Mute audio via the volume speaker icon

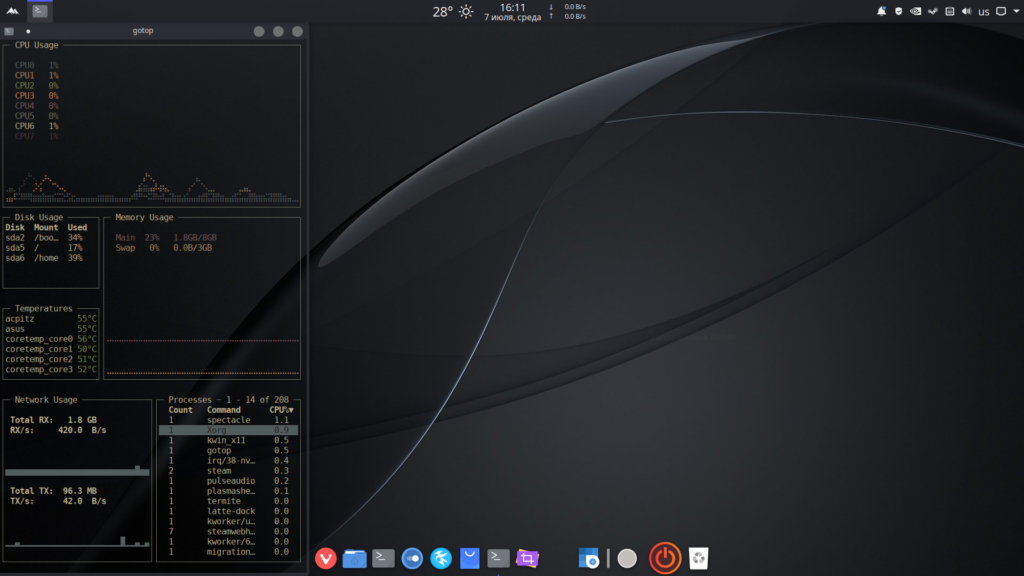tap(967, 11)
